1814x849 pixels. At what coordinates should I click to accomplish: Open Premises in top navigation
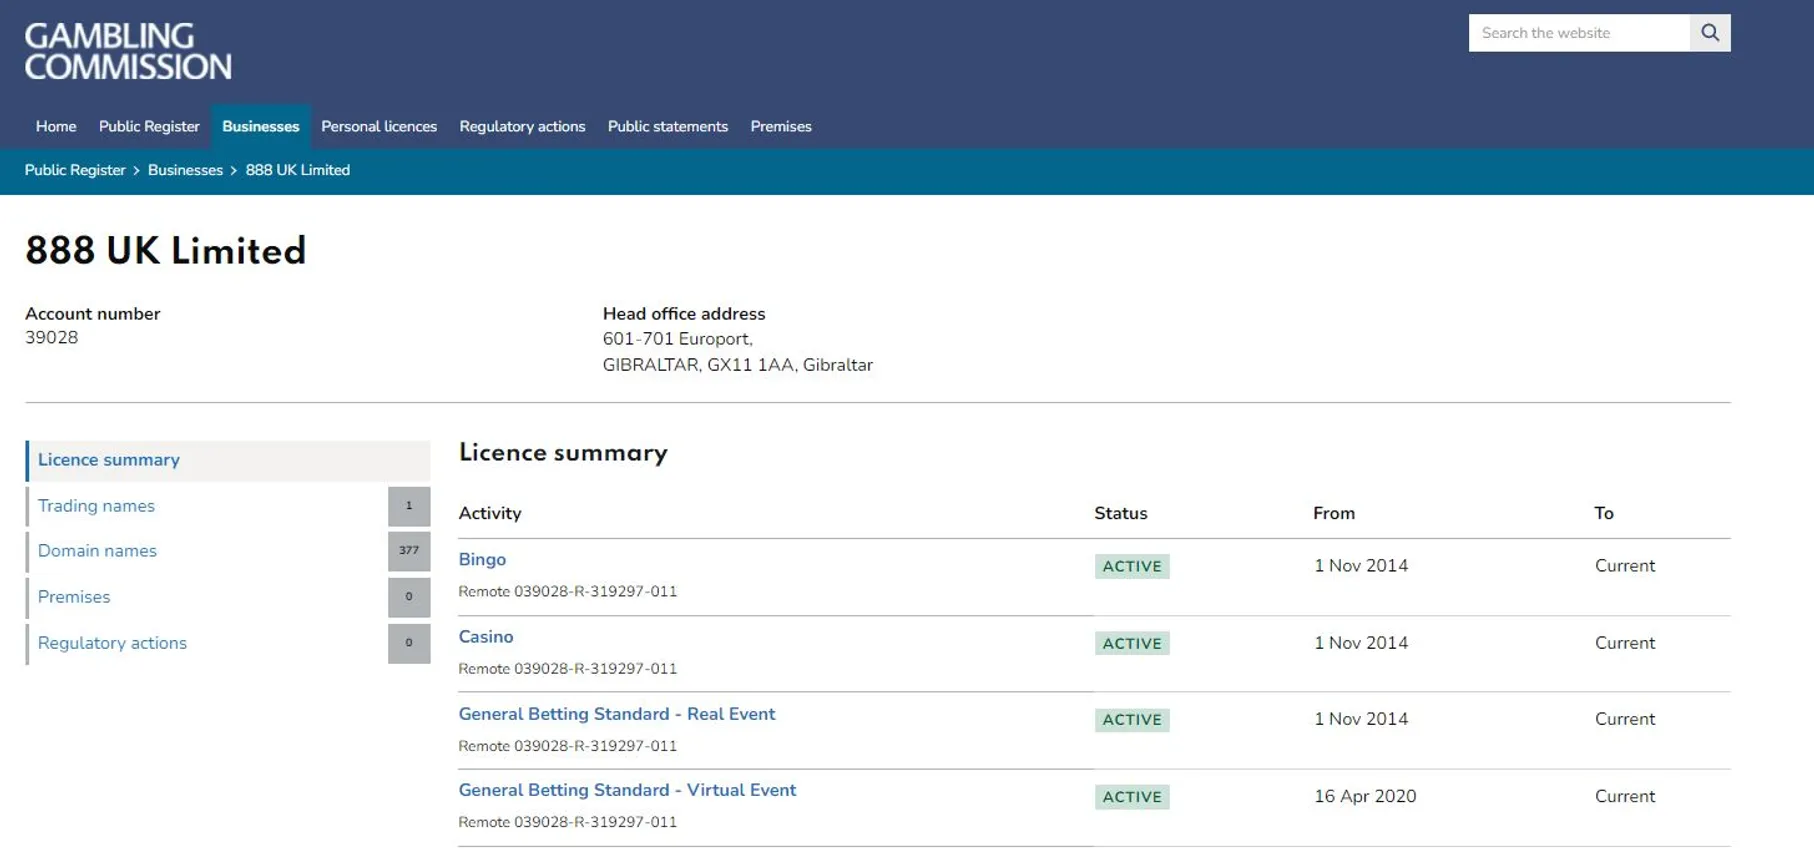(x=781, y=127)
